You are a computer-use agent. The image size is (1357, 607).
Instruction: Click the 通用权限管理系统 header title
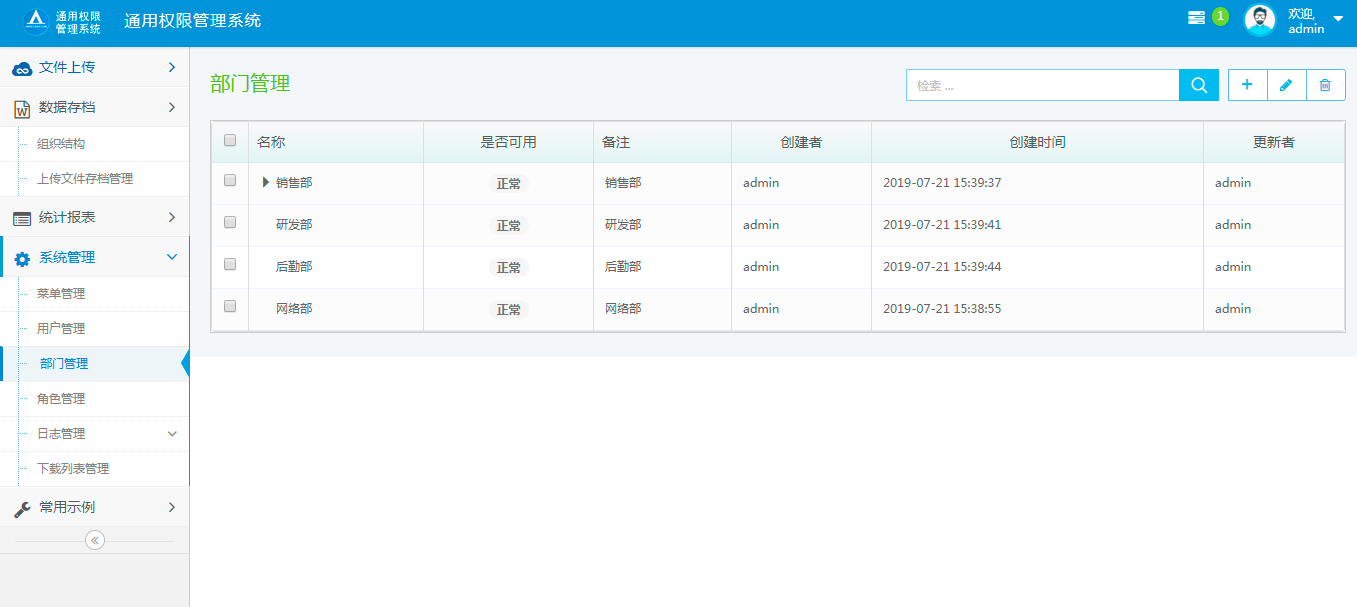coord(193,21)
